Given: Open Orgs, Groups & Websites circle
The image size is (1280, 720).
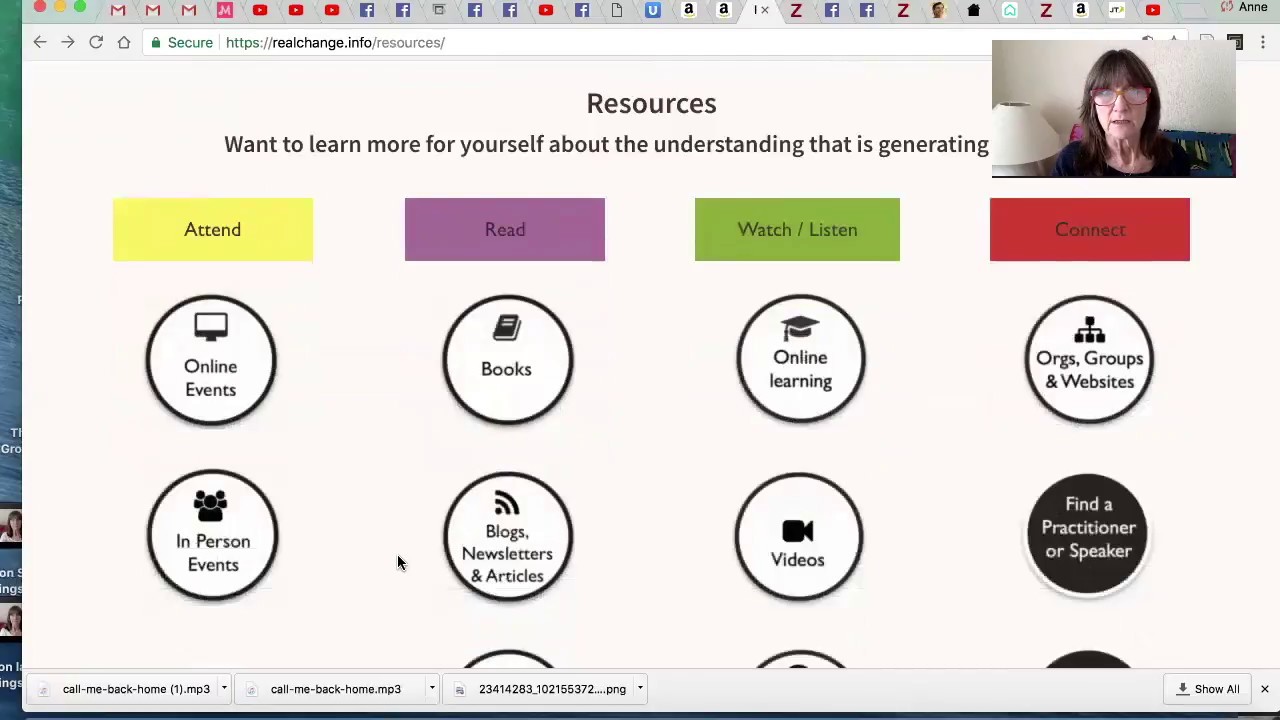Looking at the screenshot, I should click(x=1089, y=359).
